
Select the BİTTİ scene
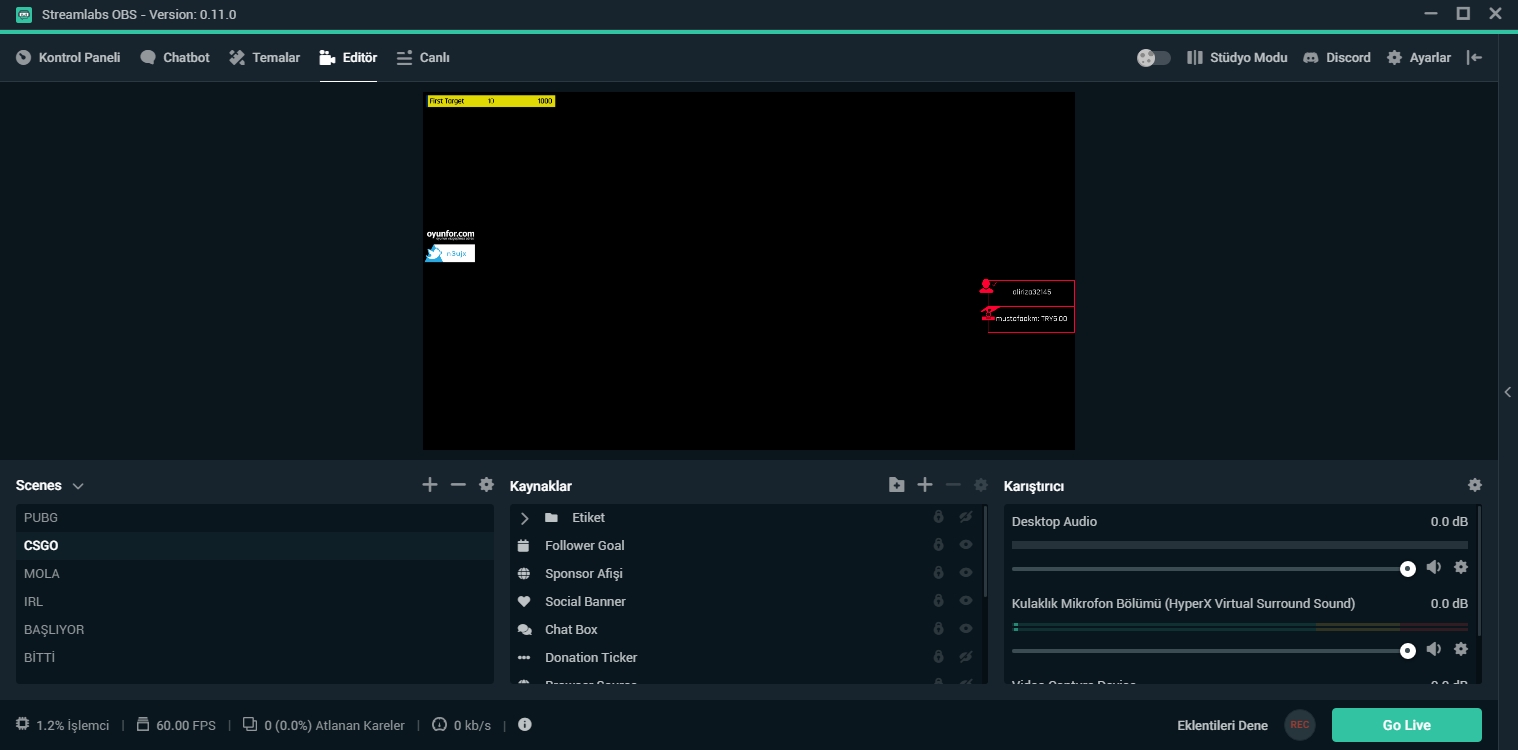click(255, 657)
